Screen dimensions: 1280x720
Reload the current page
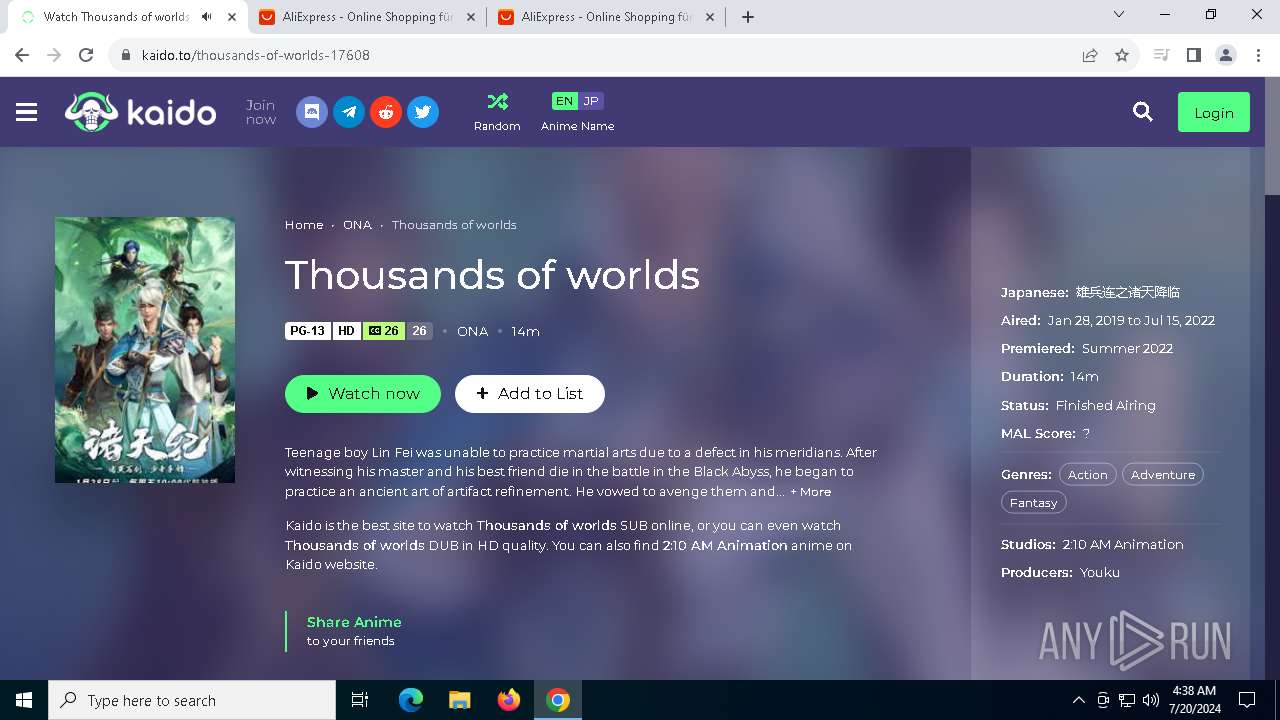coord(86,55)
